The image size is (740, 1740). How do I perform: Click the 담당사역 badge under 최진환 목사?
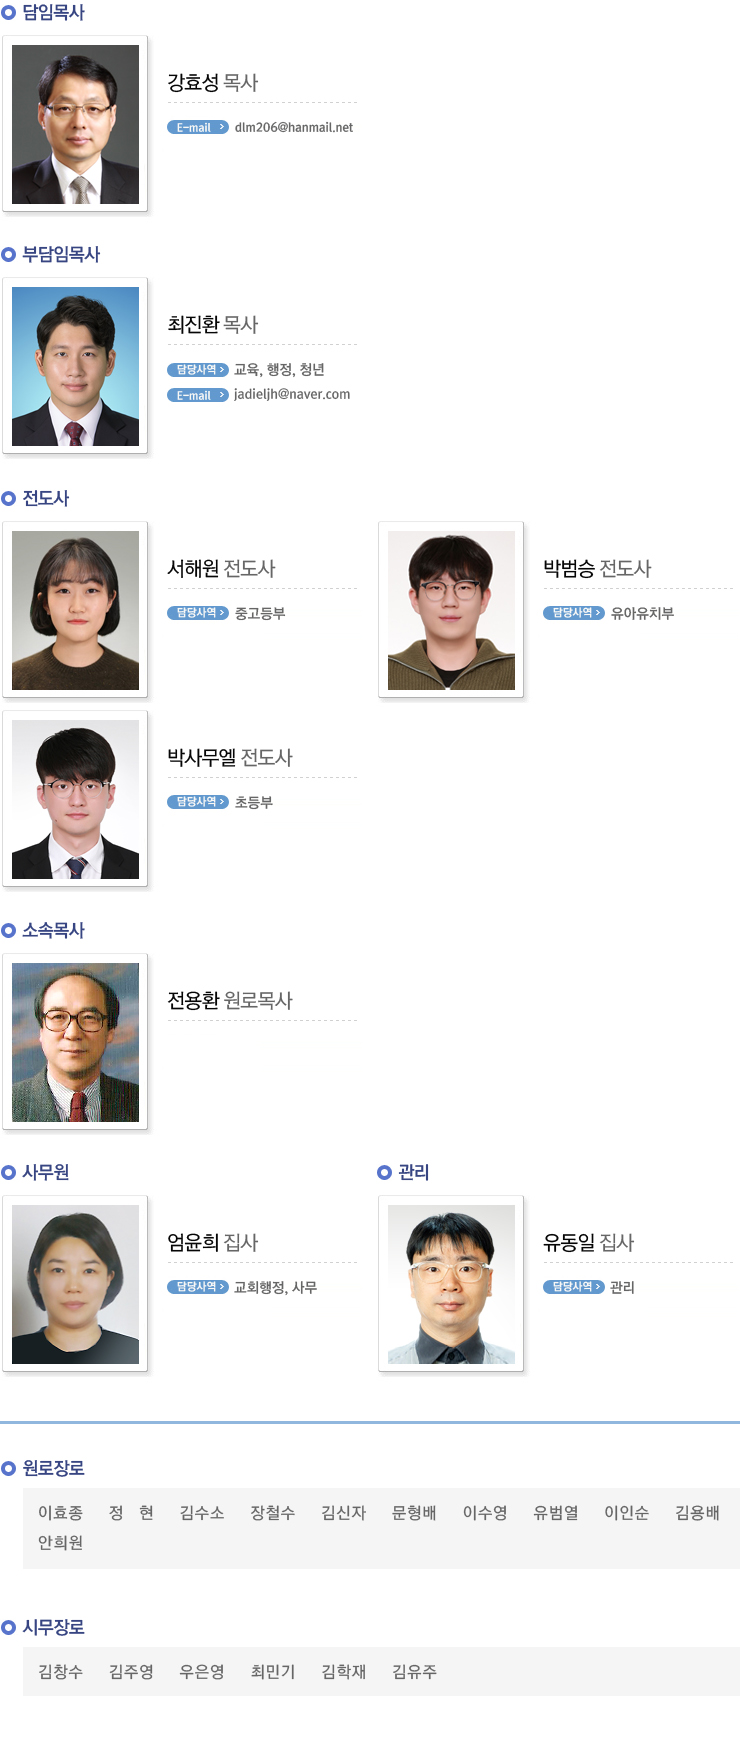point(198,370)
